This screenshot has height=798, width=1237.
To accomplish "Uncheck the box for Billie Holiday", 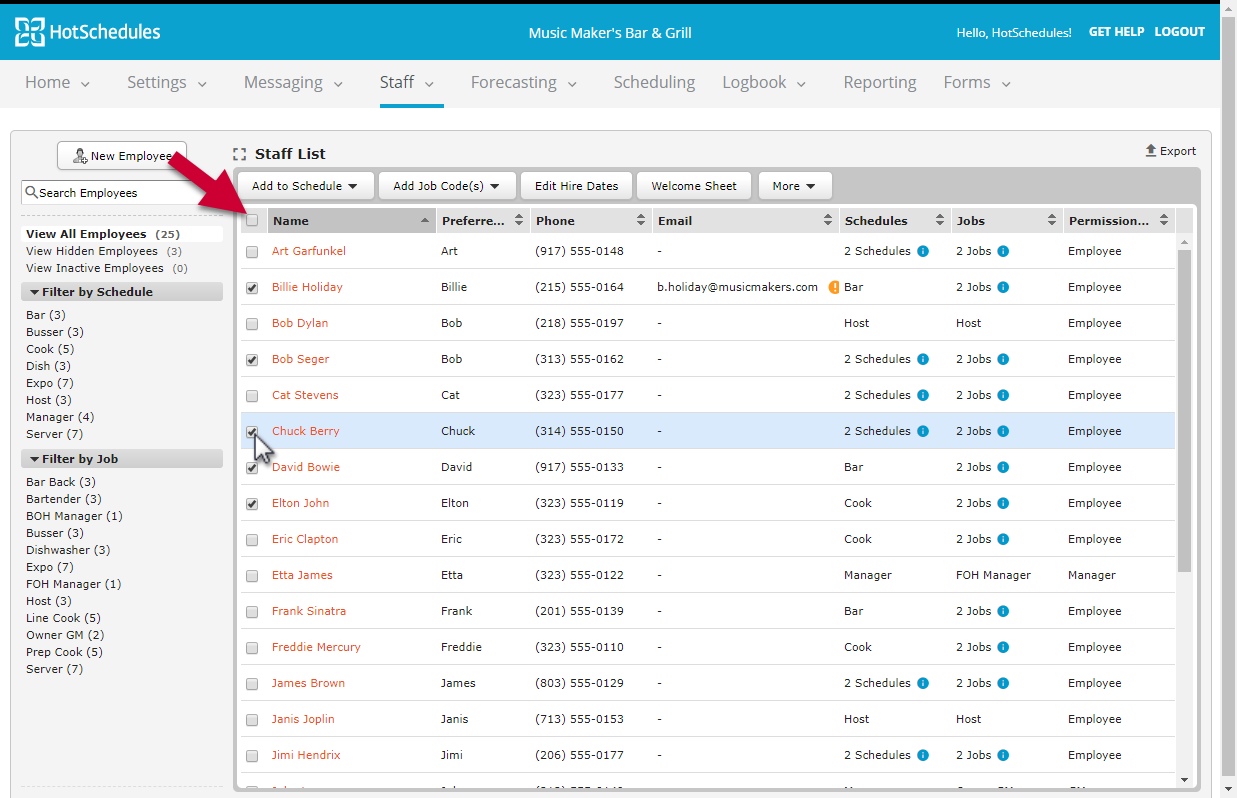I will point(252,288).
